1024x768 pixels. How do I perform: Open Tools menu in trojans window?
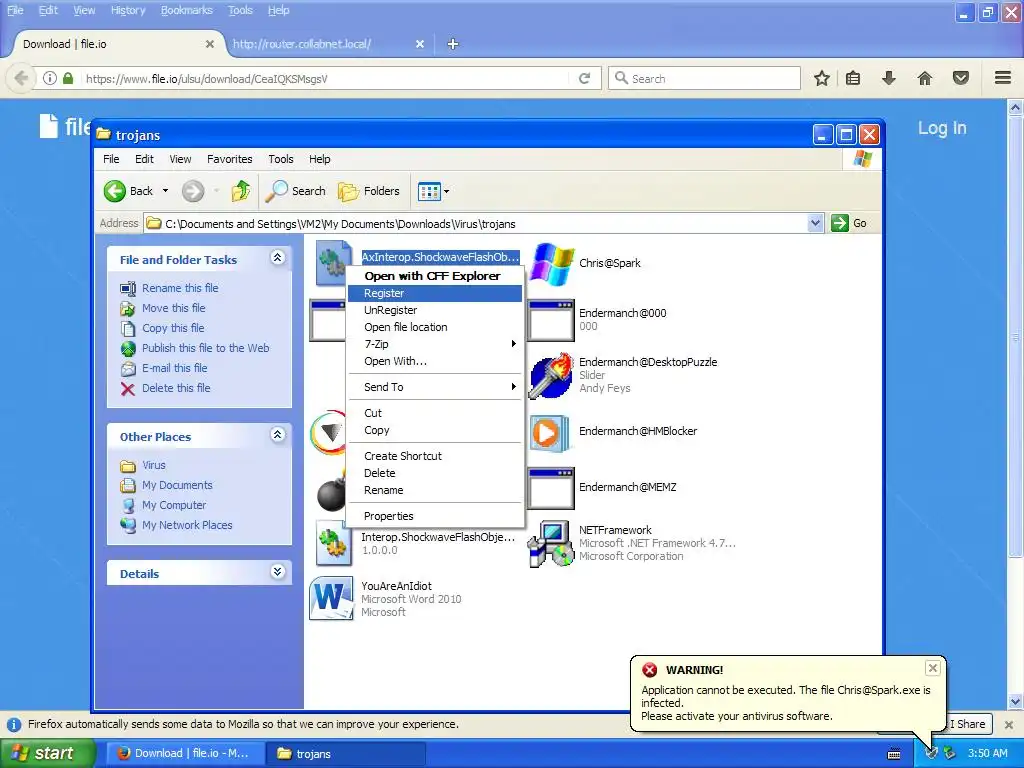pos(281,159)
